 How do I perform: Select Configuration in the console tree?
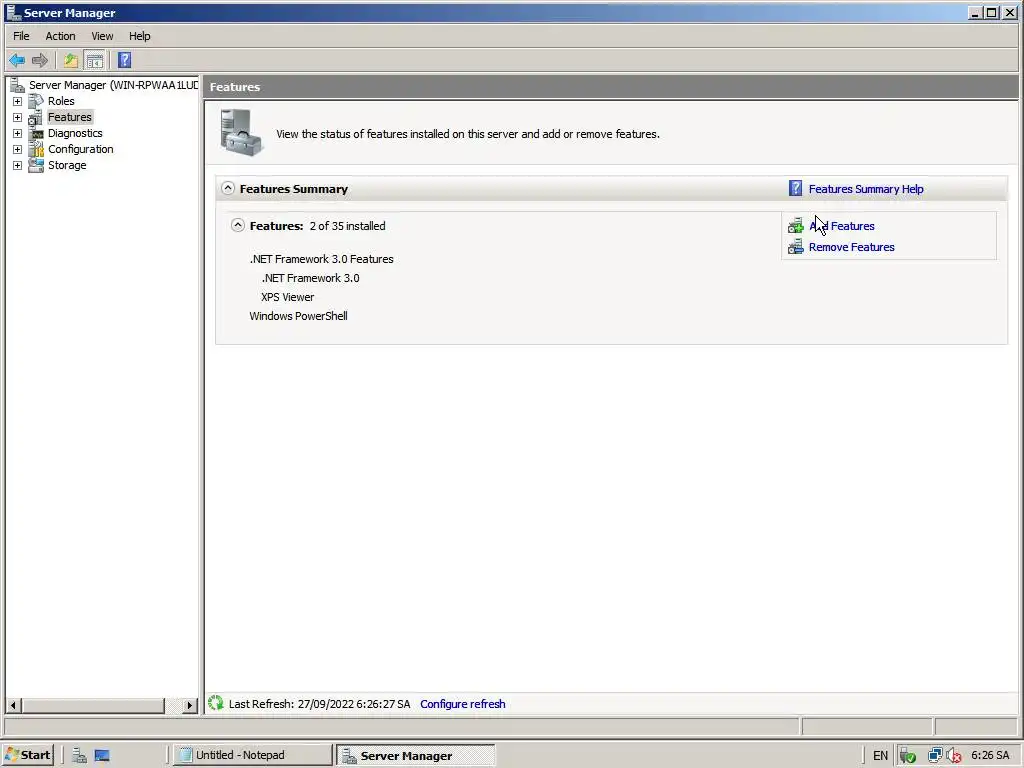pyautogui.click(x=80, y=150)
